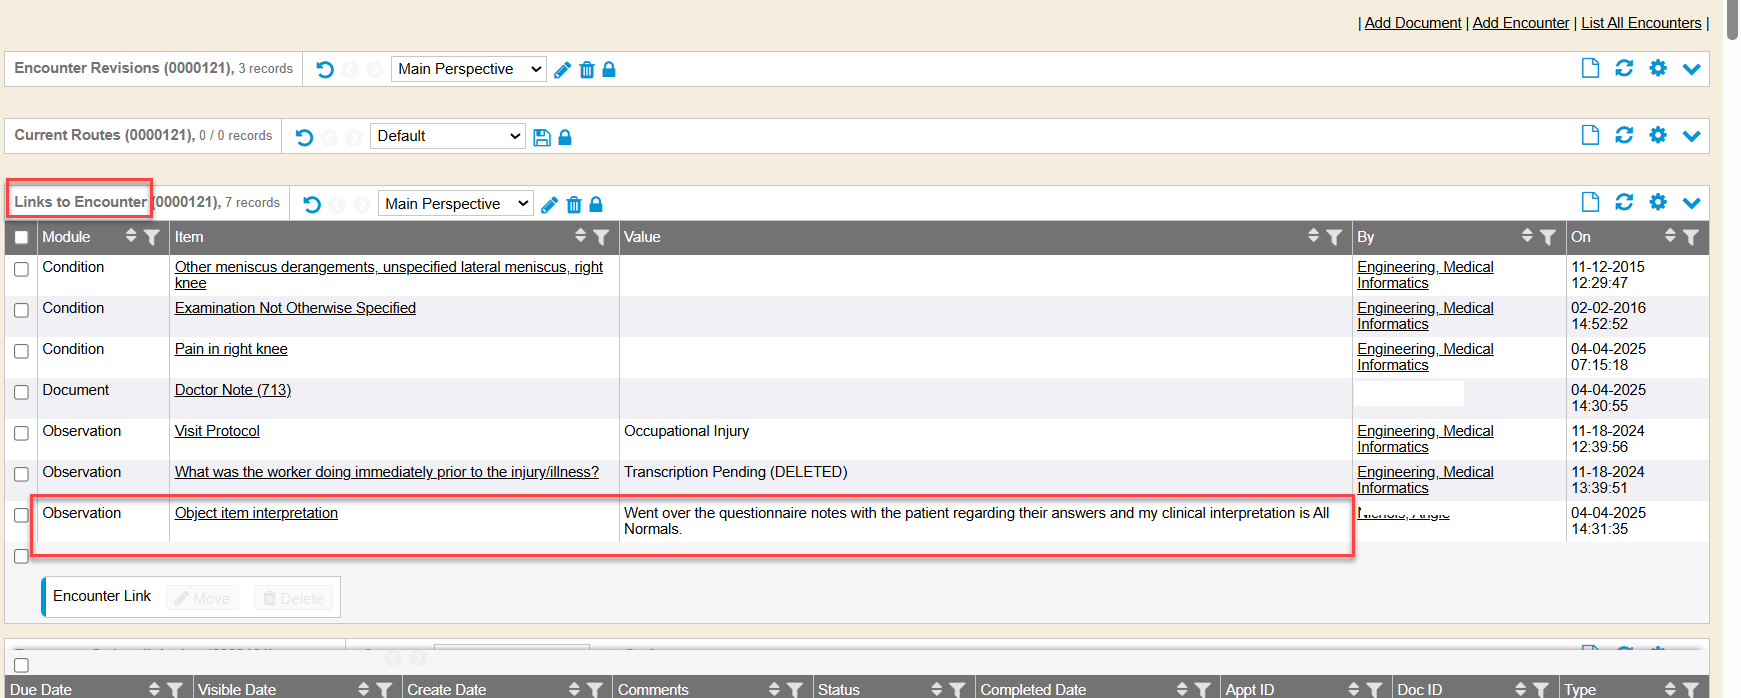Screen dimensions: 1741x698
Task: Sort the Value column
Action: (x=1313, y=236)
